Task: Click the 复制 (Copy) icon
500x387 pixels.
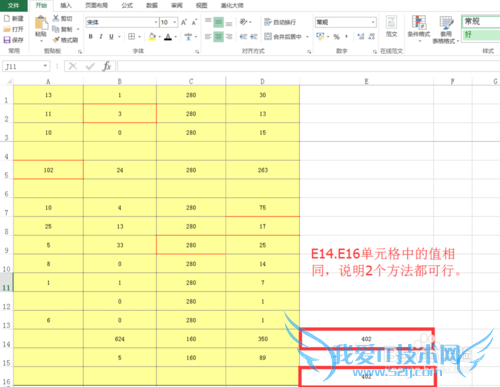Action: pos(56,29)
